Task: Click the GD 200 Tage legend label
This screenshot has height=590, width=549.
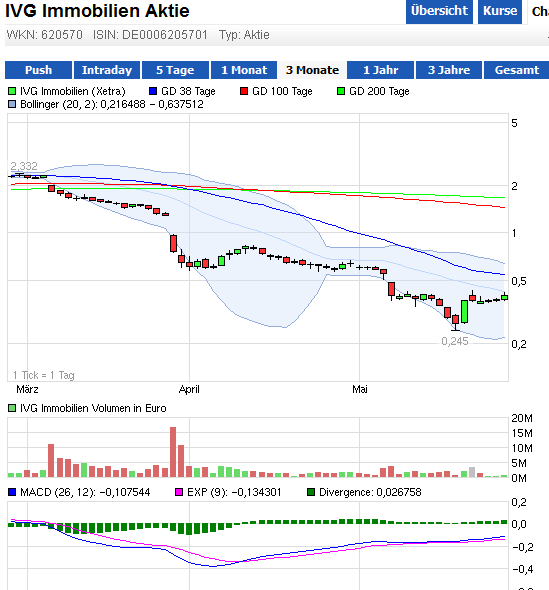Action: (x=379, y=91)
